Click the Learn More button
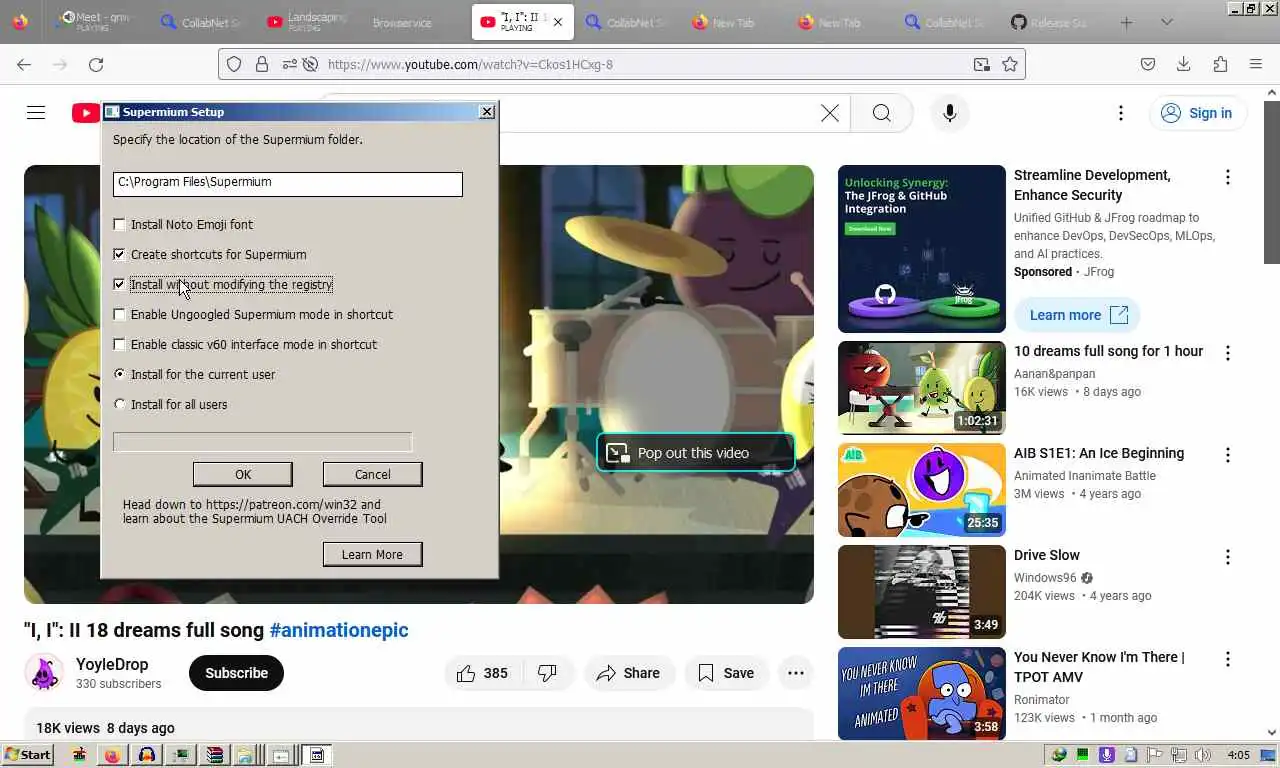 (x=372, y=554)
